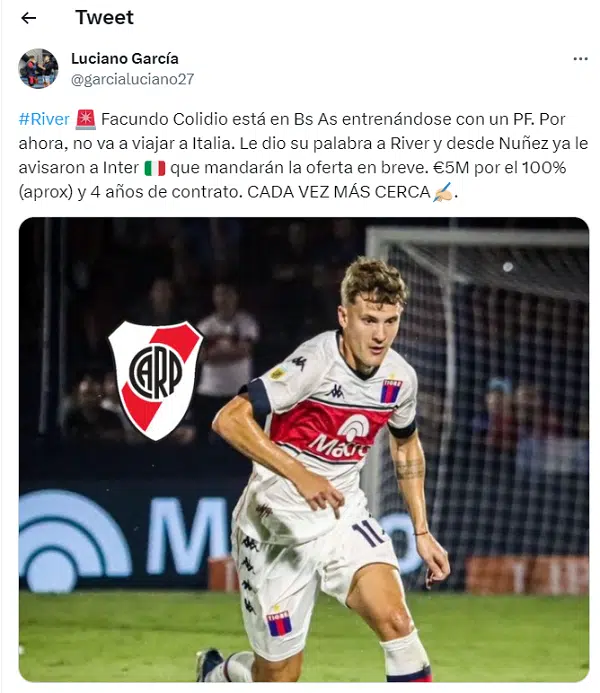The height and width of the screenshot is (693, 600).
Task: Click the Tweet header title
Action: coord(104,18)
